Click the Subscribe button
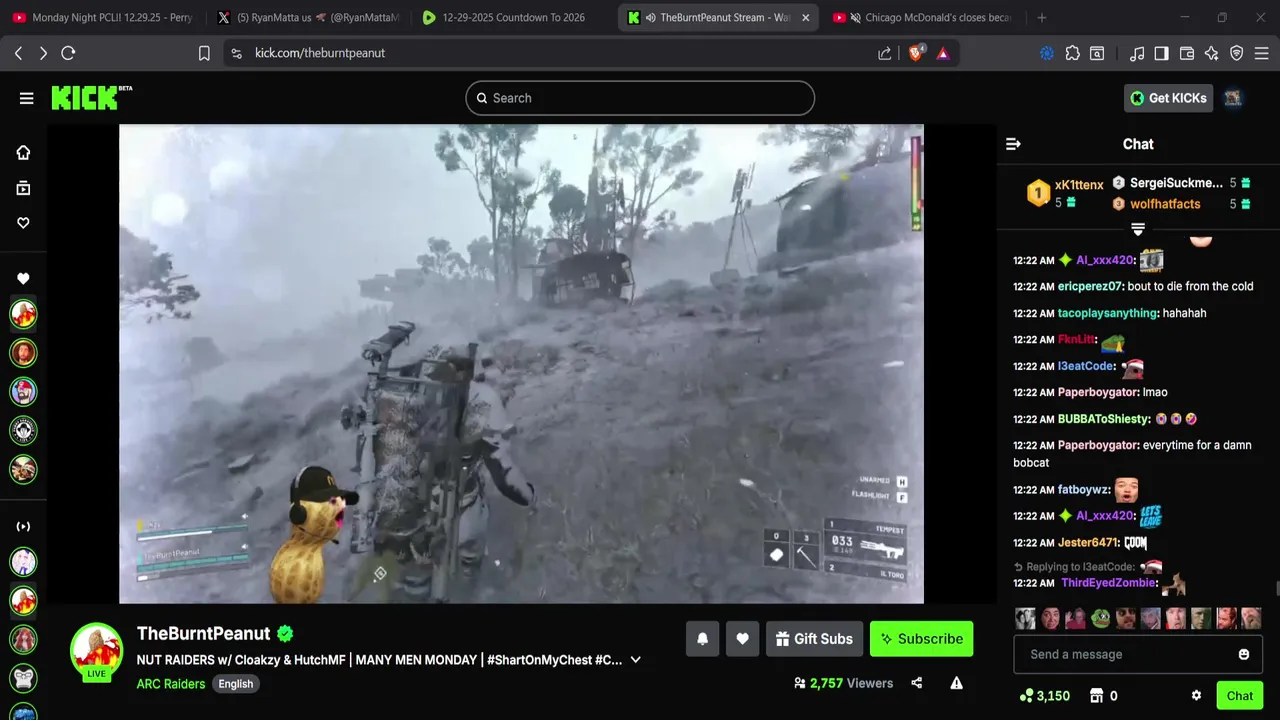 (x=921, y=639)
